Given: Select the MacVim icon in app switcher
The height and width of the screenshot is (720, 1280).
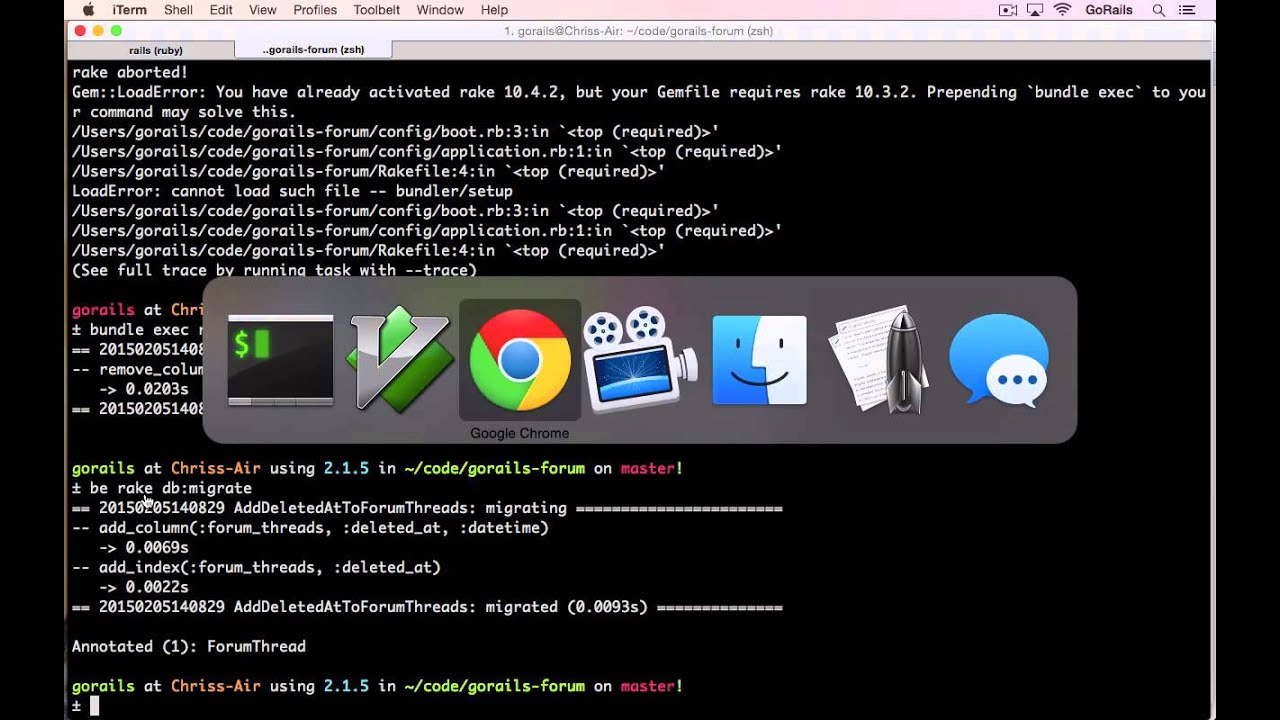Looking at the screenshot, I should (399, 359).
